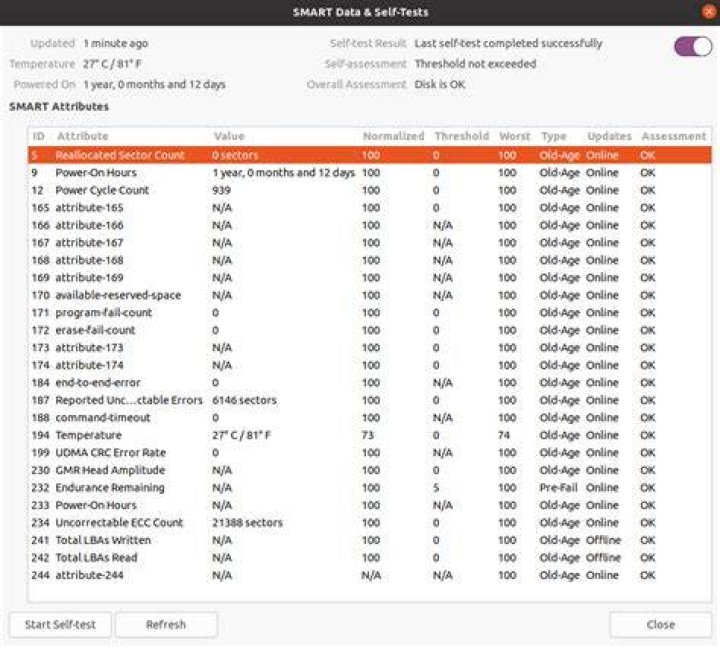Image resolution: width=720 pixels, height=649 pixels.
Task: Click the 0 sectors value in highlighted row
Action: coord(235,155)
